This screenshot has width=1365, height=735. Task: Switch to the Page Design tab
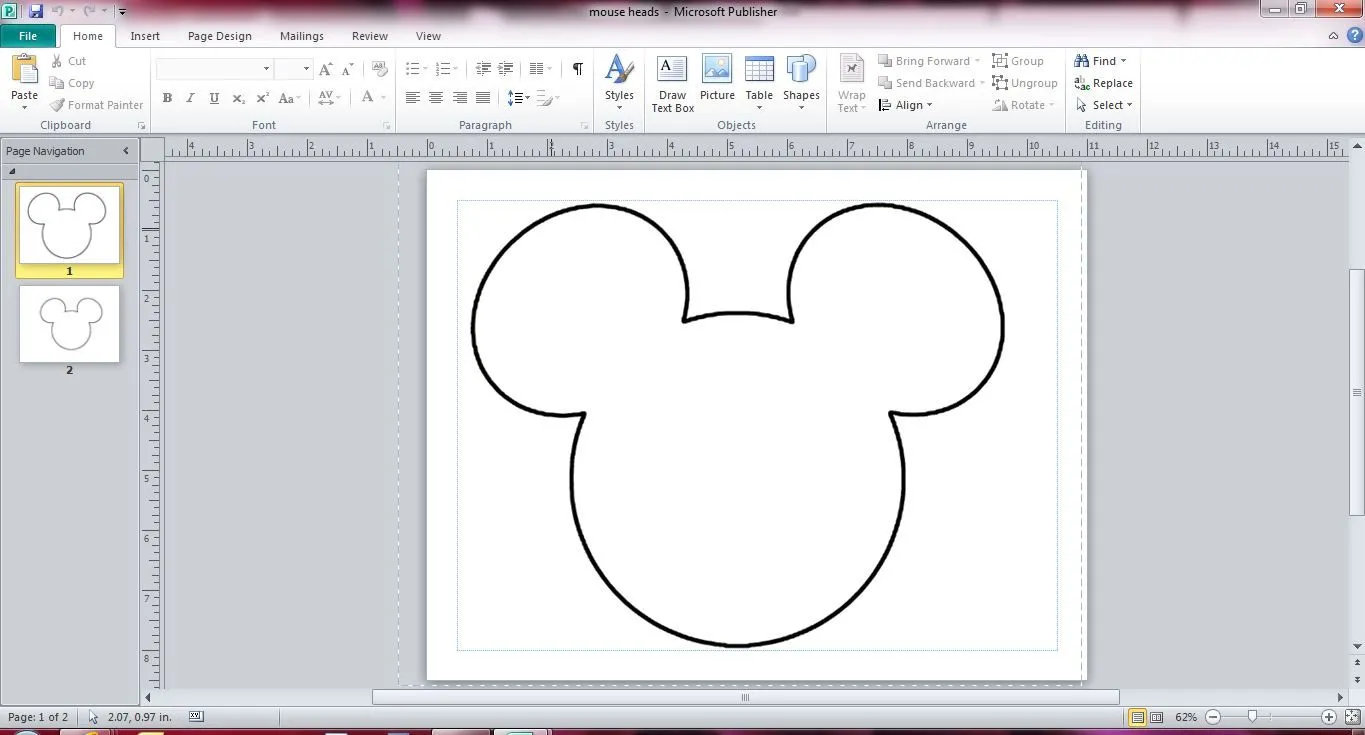(x=220, y=36)
